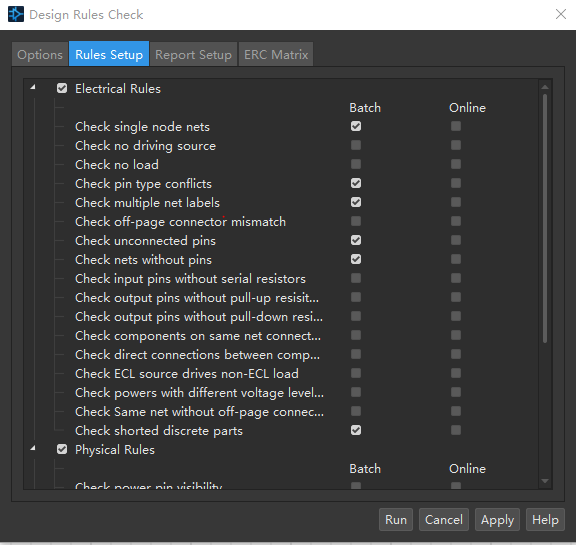The height and width of the screenshot is (545, 576).
Task: Click the scrollbar down arrow
Action: click(x=545, y=481)
